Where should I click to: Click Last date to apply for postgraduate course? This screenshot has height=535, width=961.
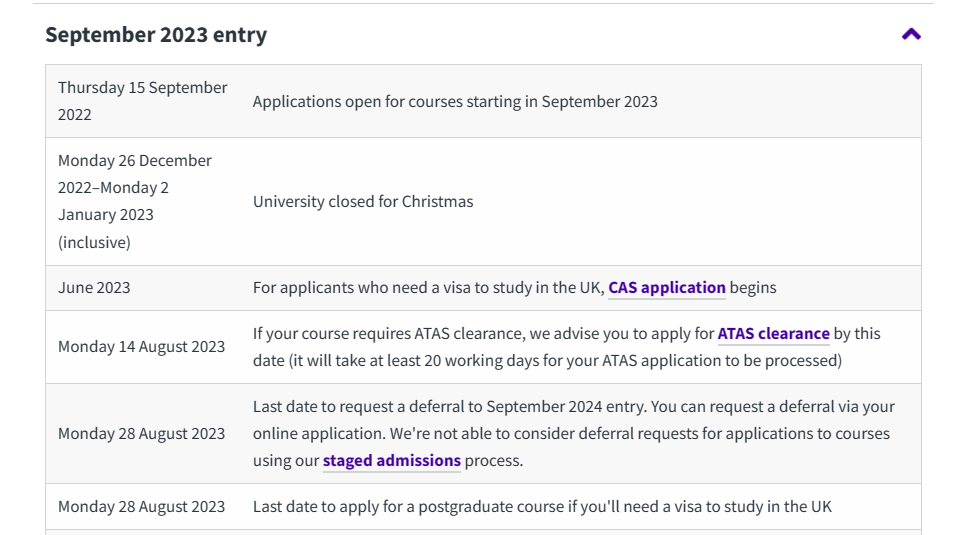[x=541, y=507]
